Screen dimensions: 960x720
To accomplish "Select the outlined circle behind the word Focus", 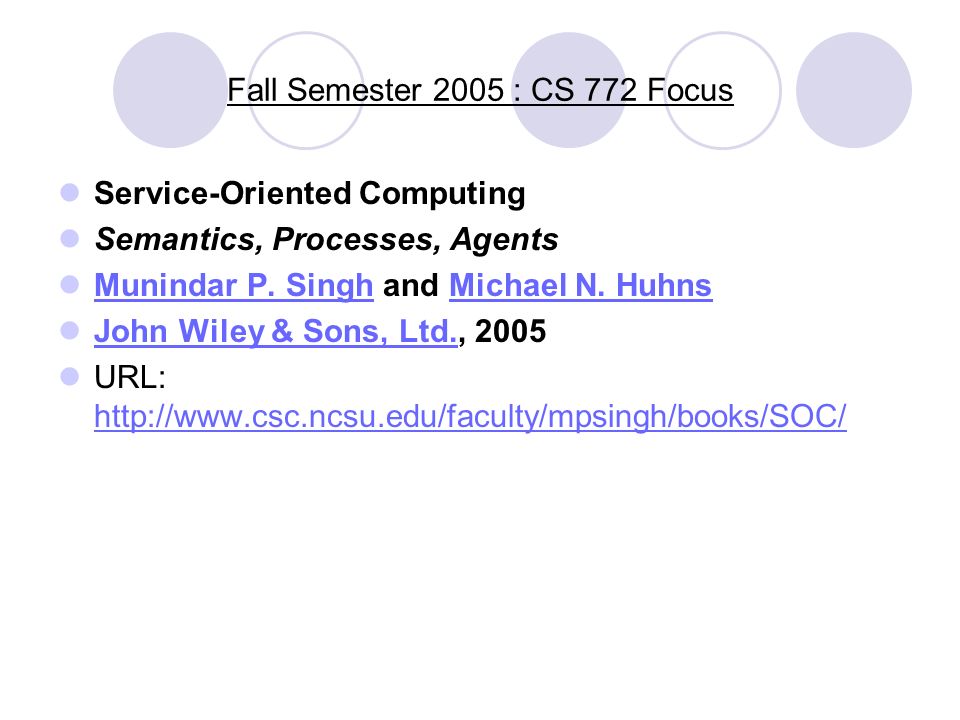I will [722, 90].
